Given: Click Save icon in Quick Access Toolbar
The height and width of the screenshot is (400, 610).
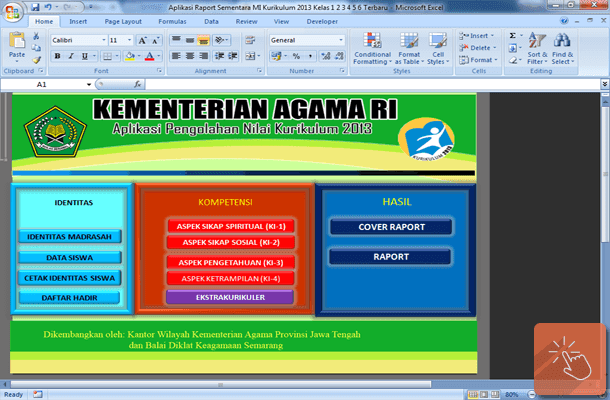Looking at the screenshot, I should pos(35,7).
